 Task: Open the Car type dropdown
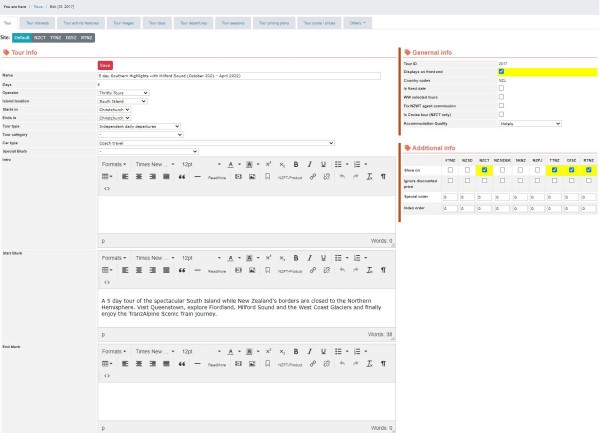216,143
